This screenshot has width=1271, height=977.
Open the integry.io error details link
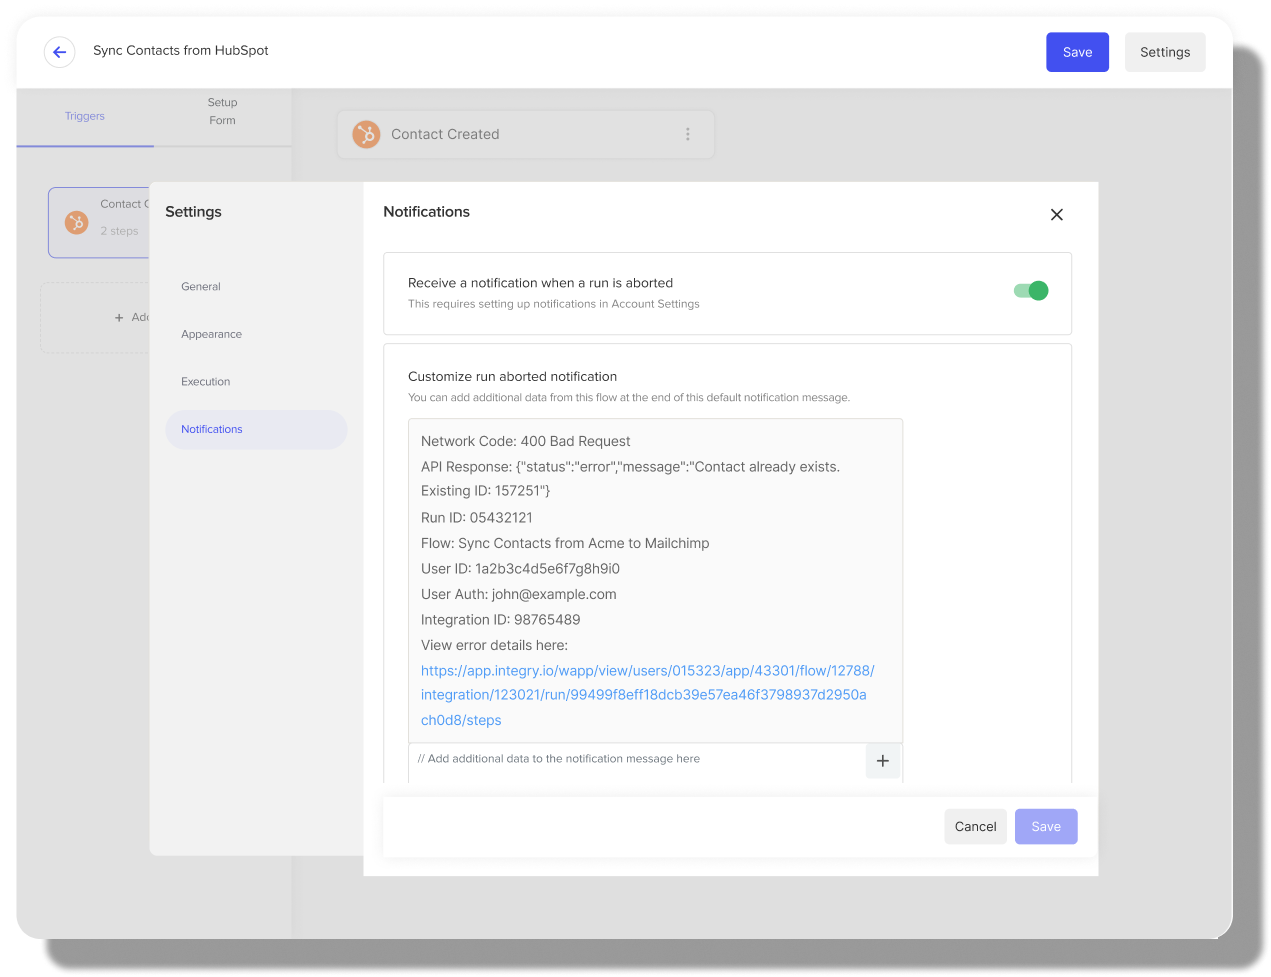pos(648,695)
